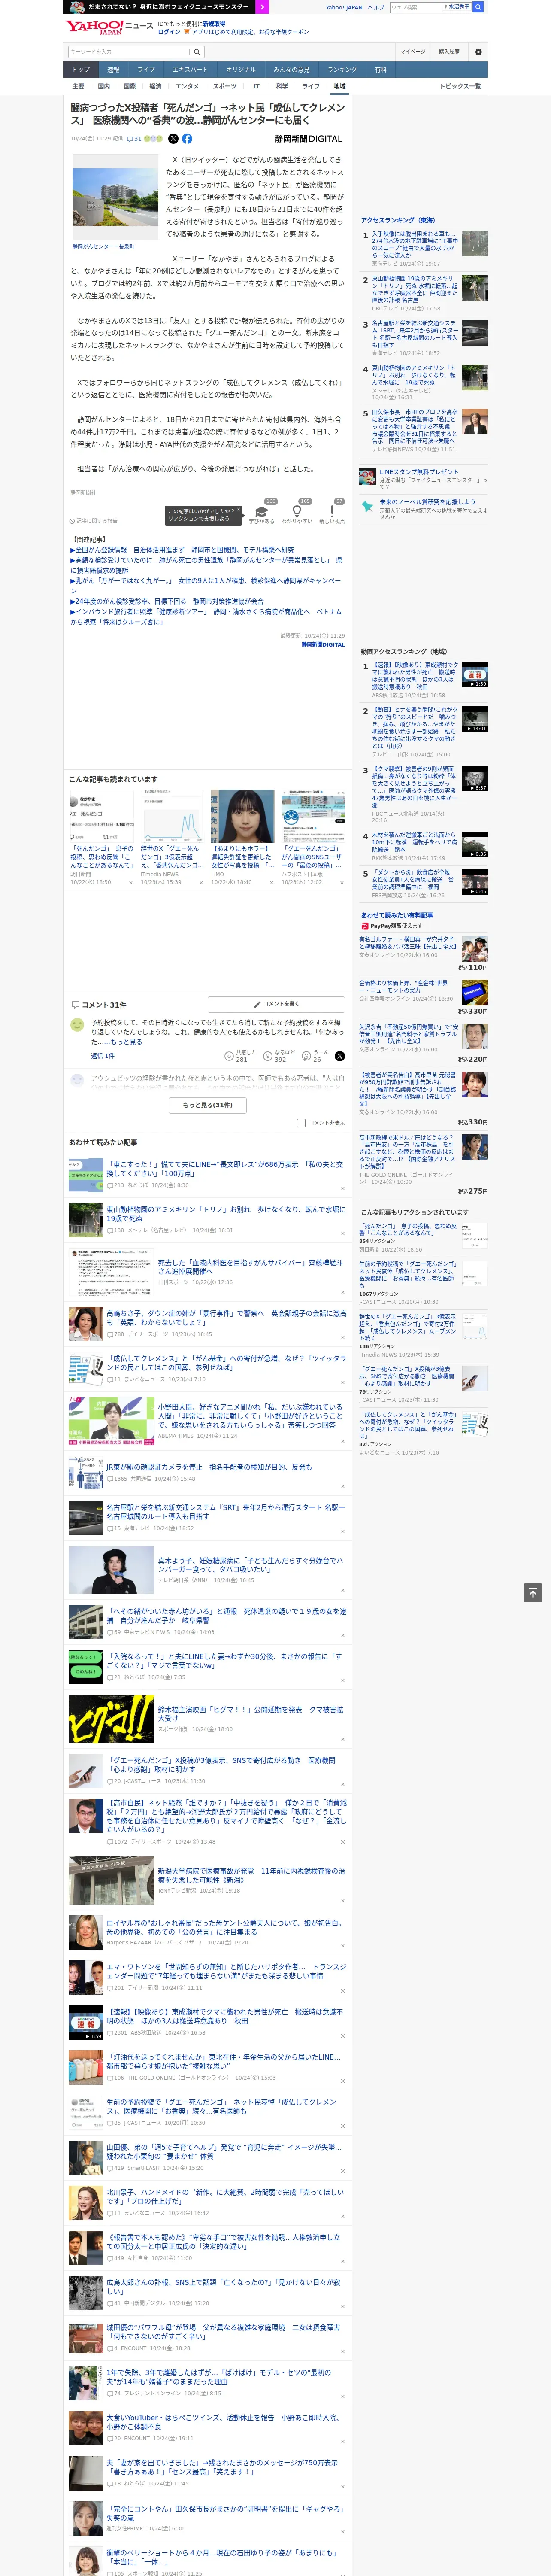
Task: Open related link 24年度のがん検診受診率
Action: coord(167,601)
